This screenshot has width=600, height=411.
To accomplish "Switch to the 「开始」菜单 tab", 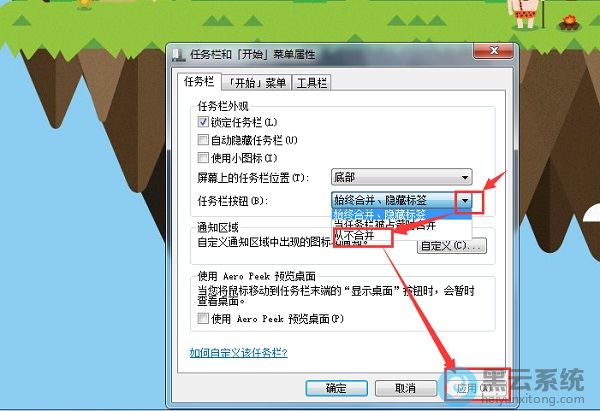I will pos(257,83).
